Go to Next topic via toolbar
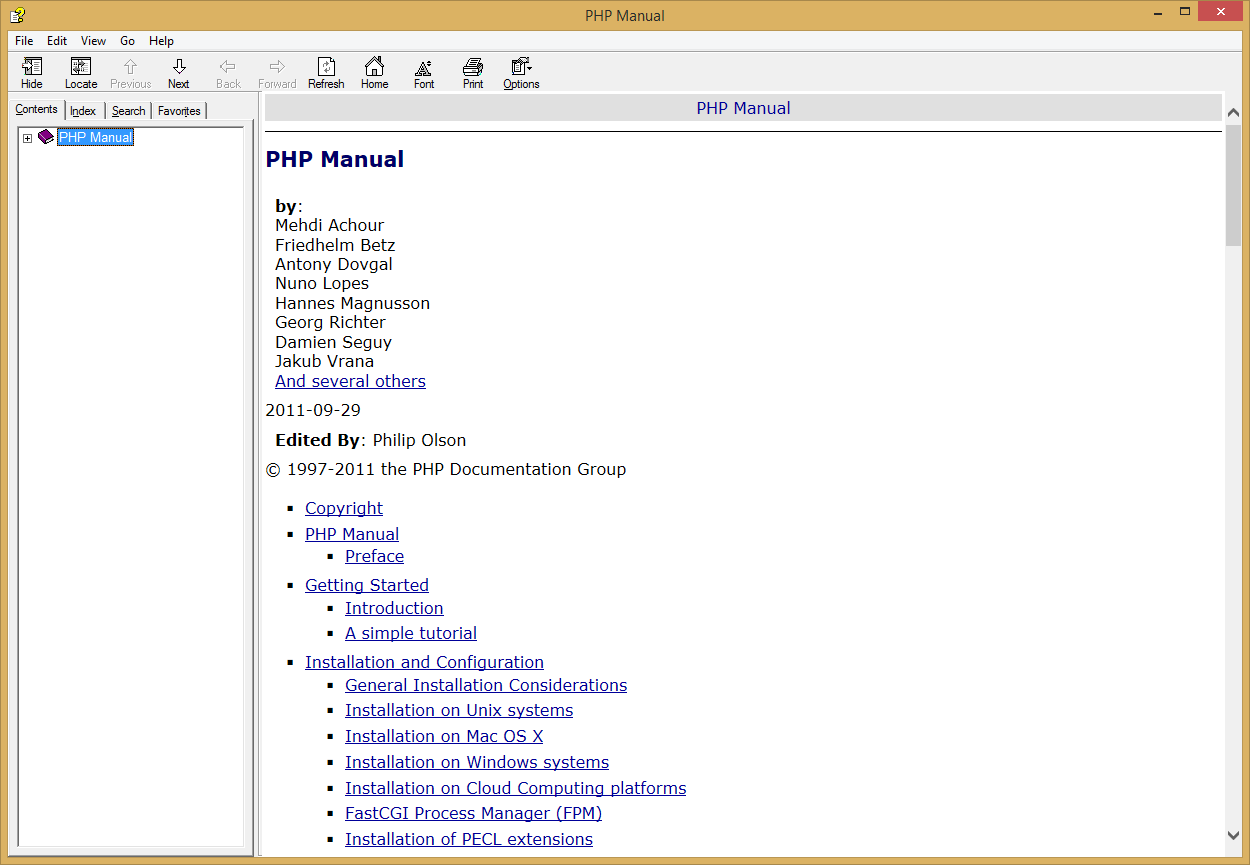This screenshot has height=865, width=1250. (x=179, y=73)
